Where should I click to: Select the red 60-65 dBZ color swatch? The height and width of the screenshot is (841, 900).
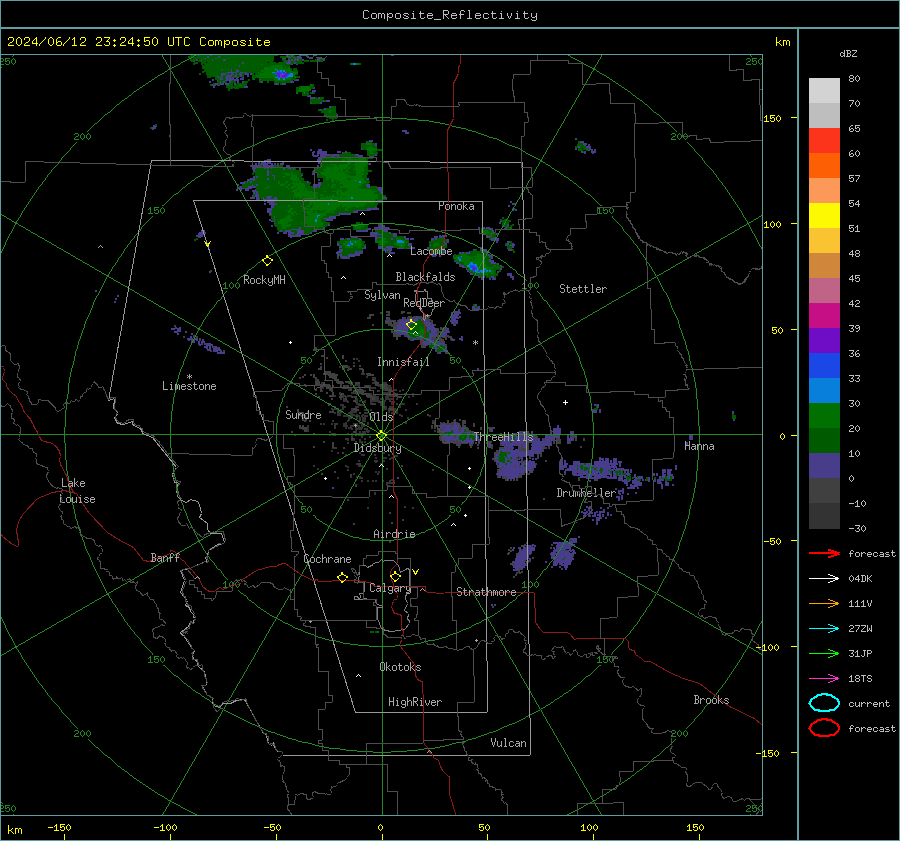pos(824,141)
